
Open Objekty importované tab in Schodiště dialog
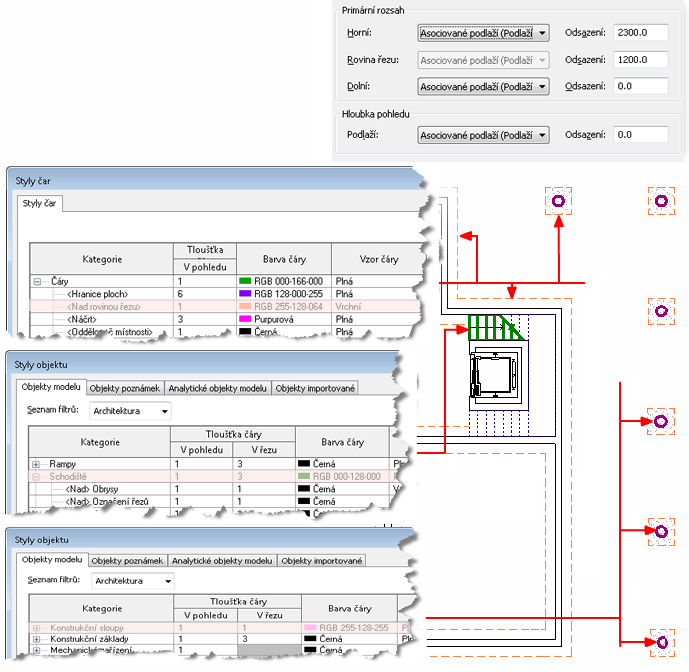(315, 388)
